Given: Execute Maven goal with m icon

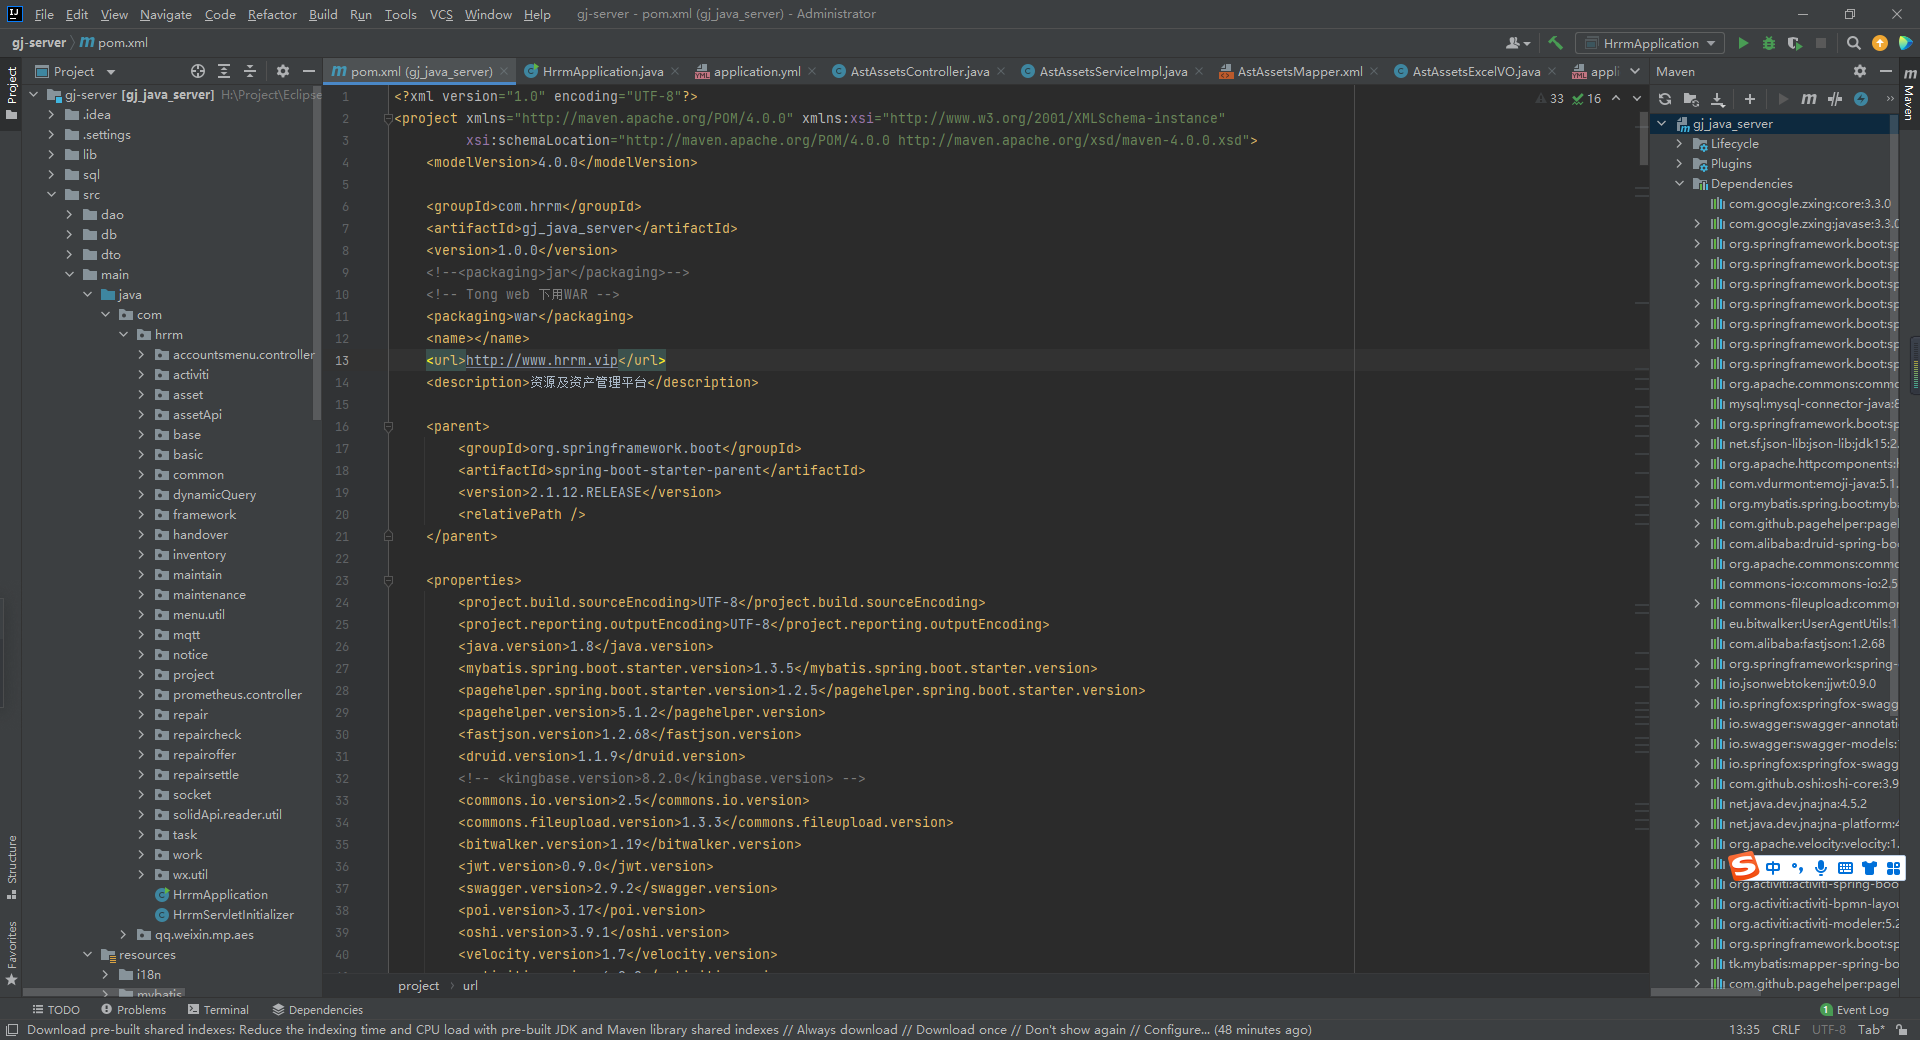Looking at the screenshot, I should pos(1809,99).
